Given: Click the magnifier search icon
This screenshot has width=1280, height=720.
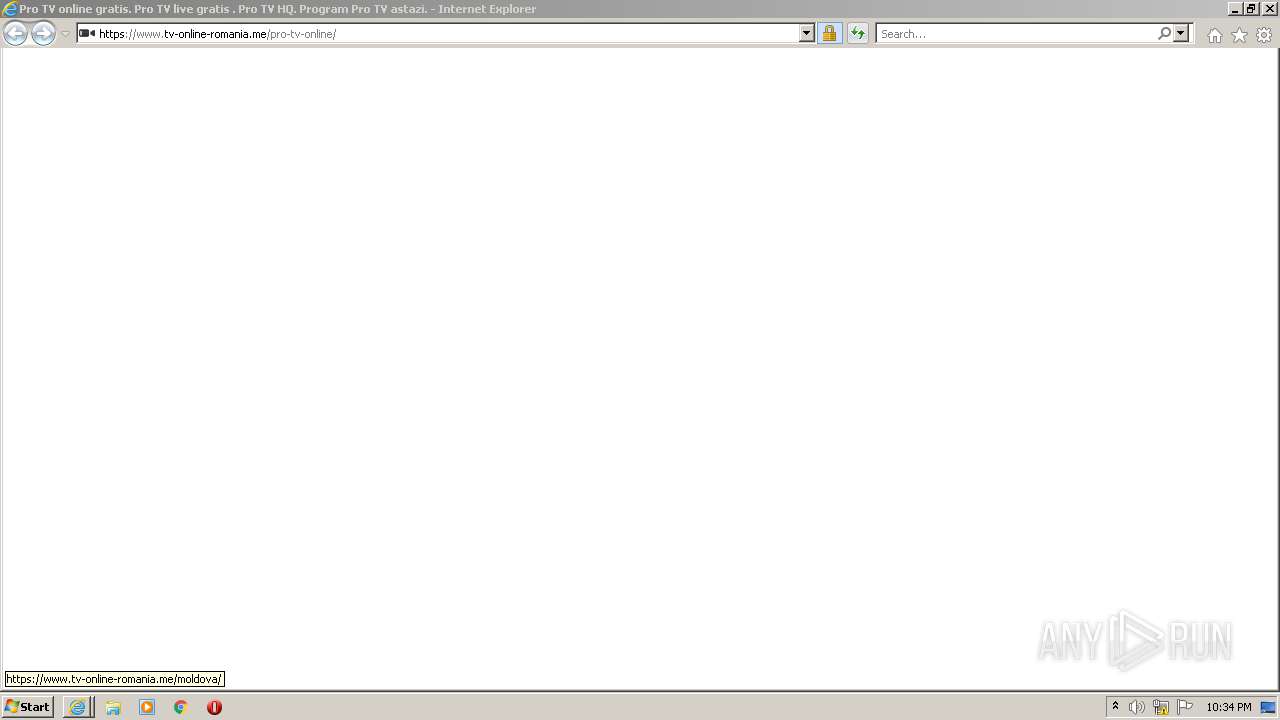Looking at the screenshot, I should click(x=1164, y=34).
